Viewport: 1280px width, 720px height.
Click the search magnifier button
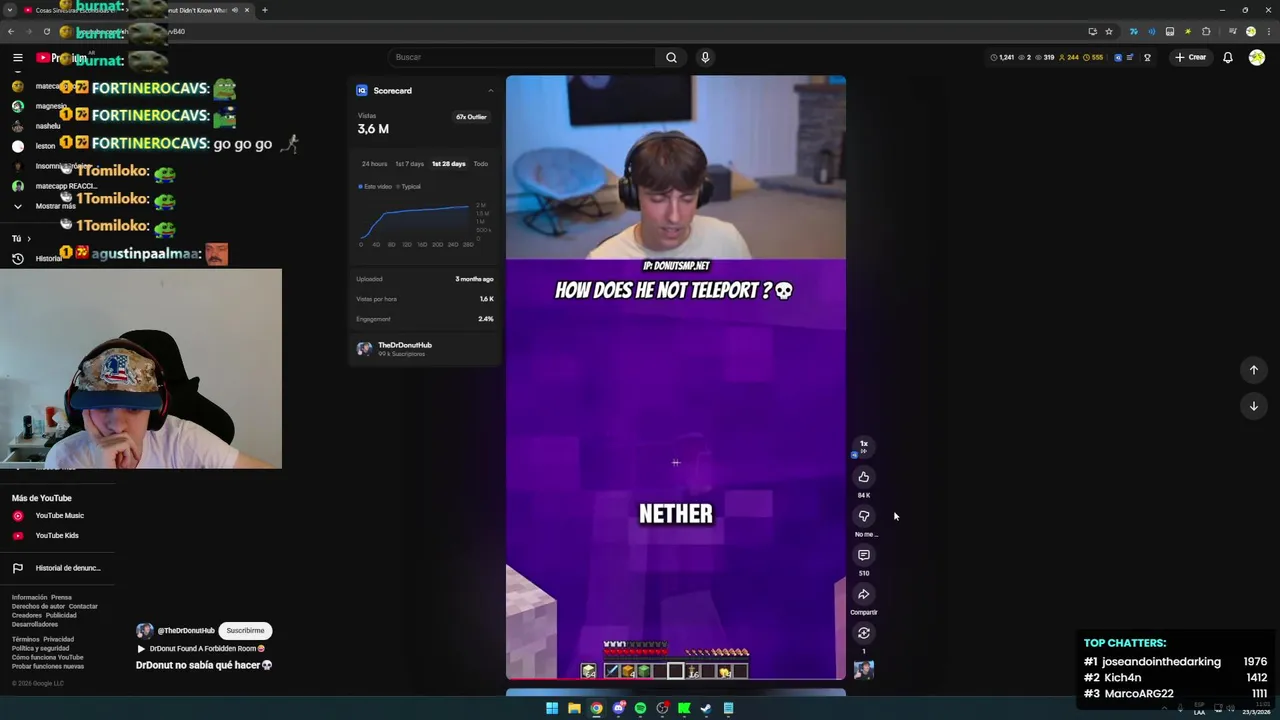coord(671,57)
